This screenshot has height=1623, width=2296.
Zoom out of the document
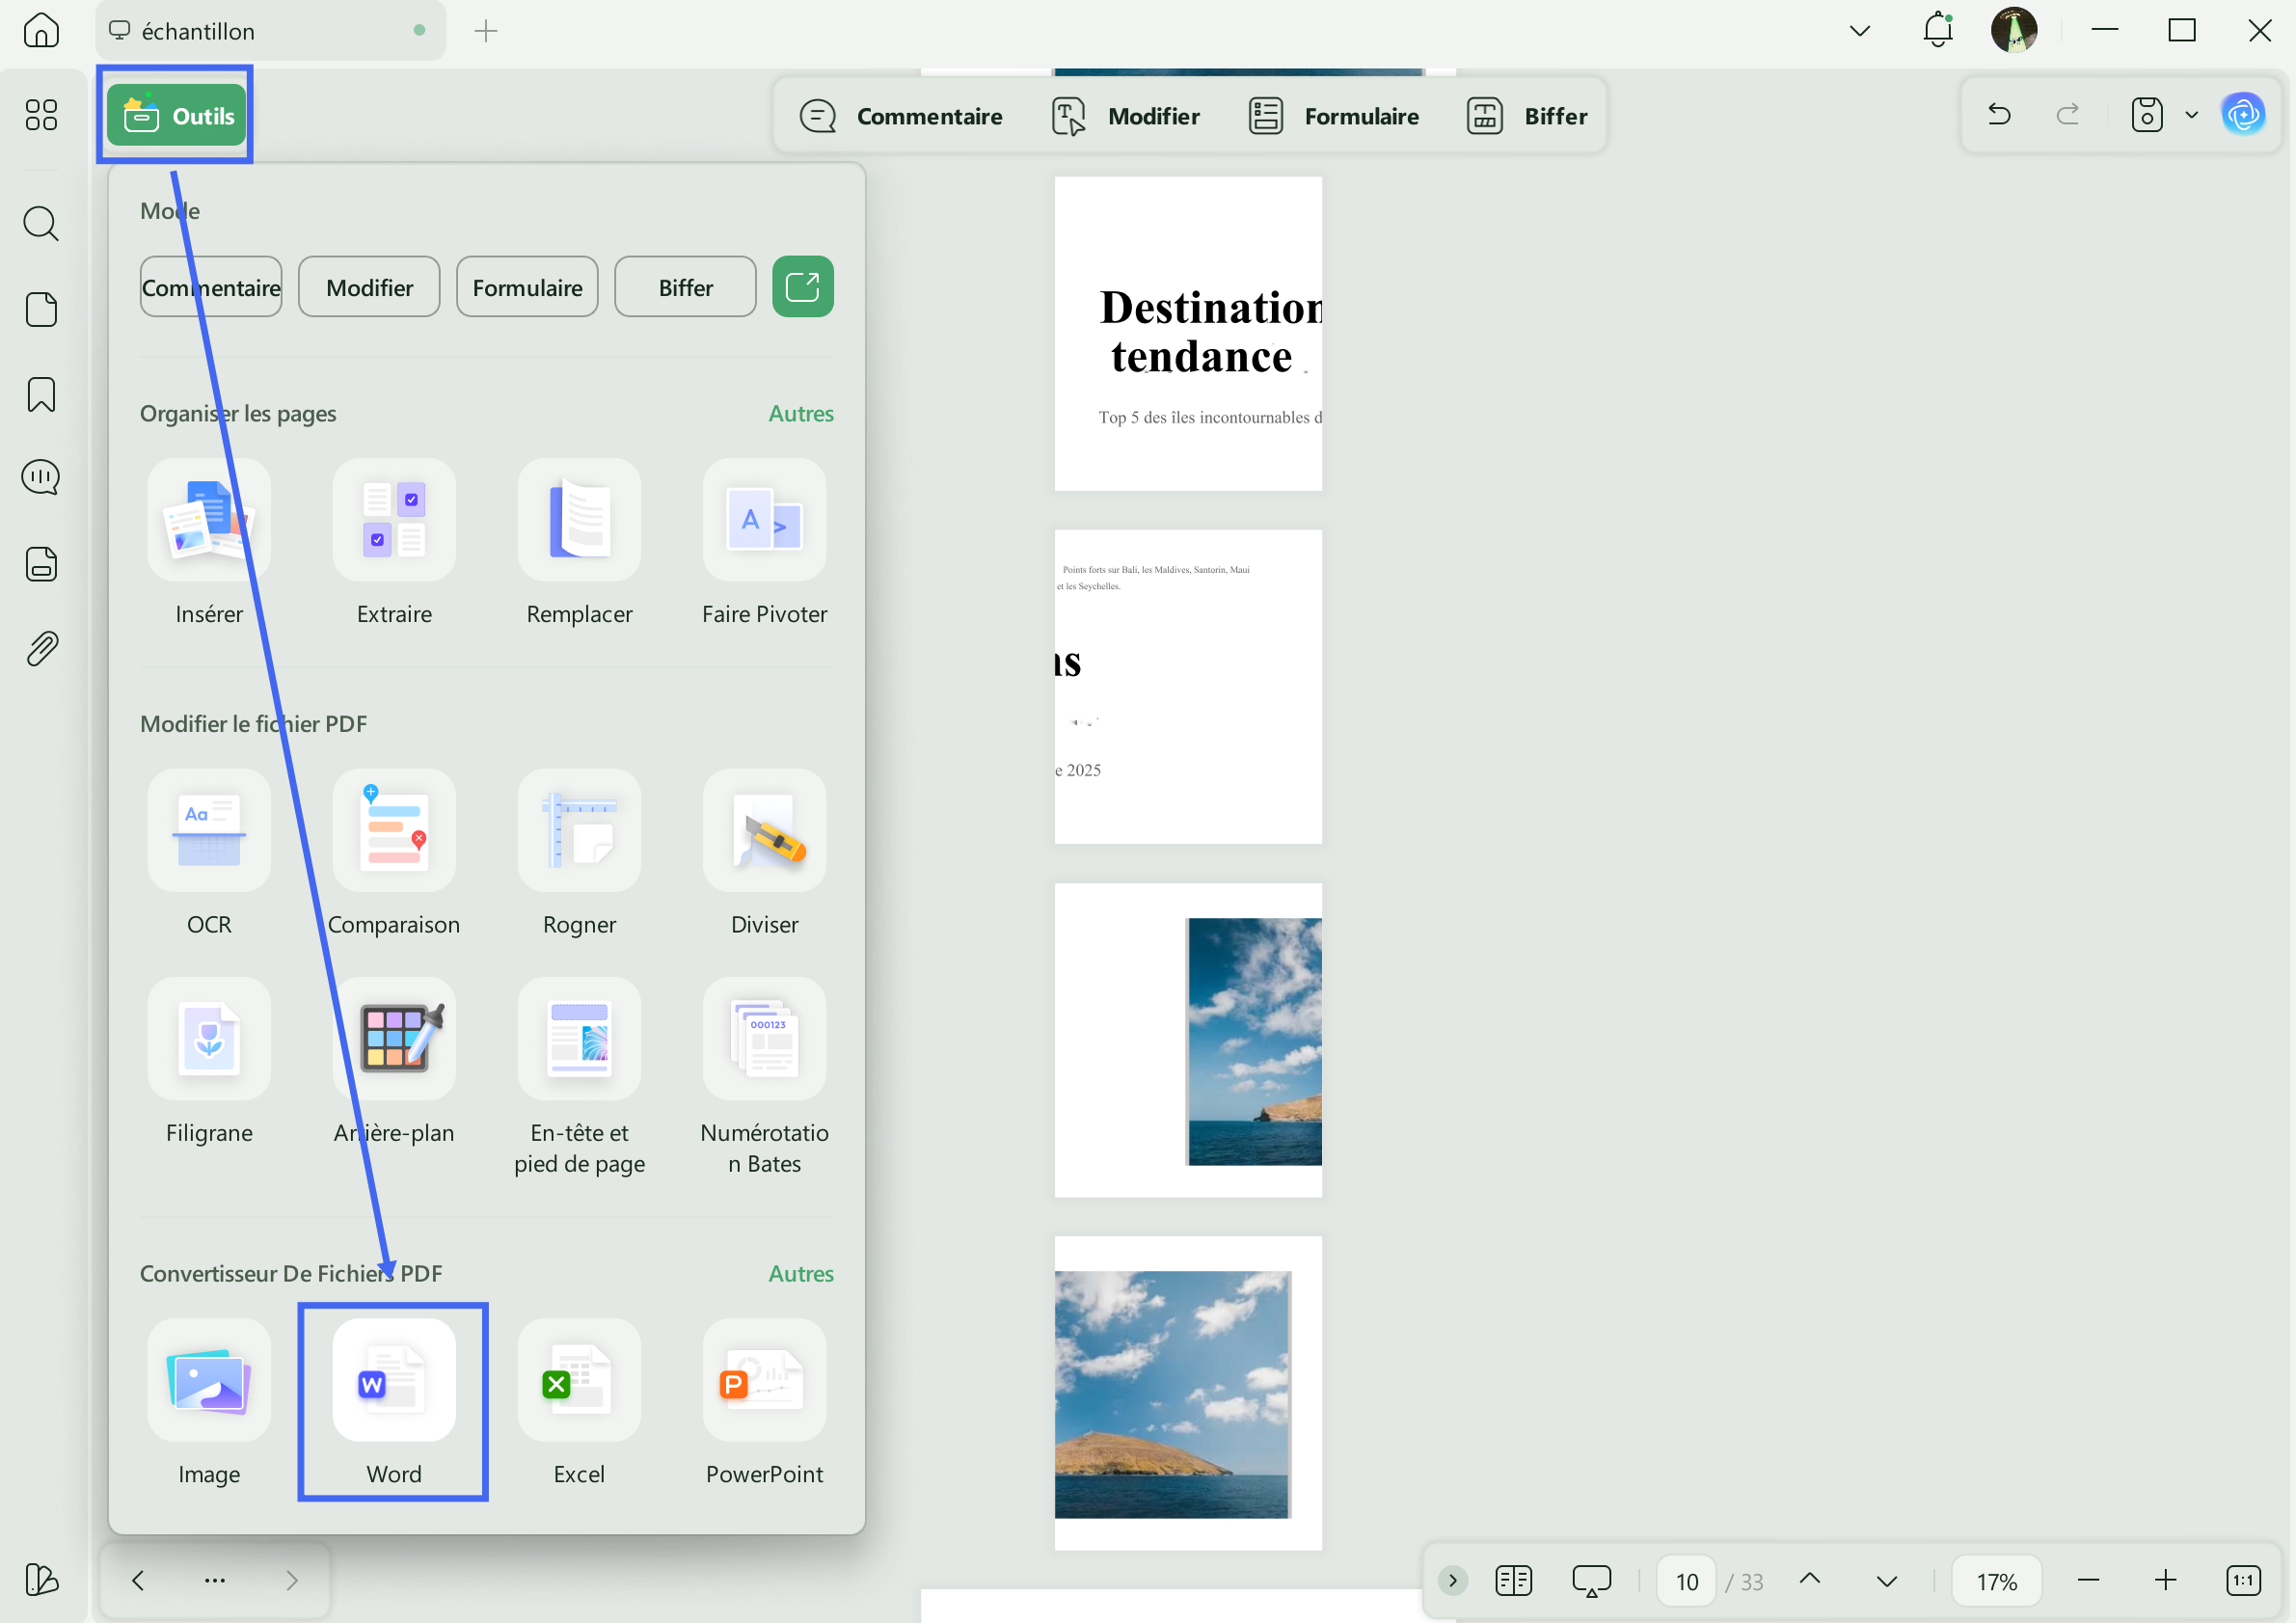pos(2088,1580)
